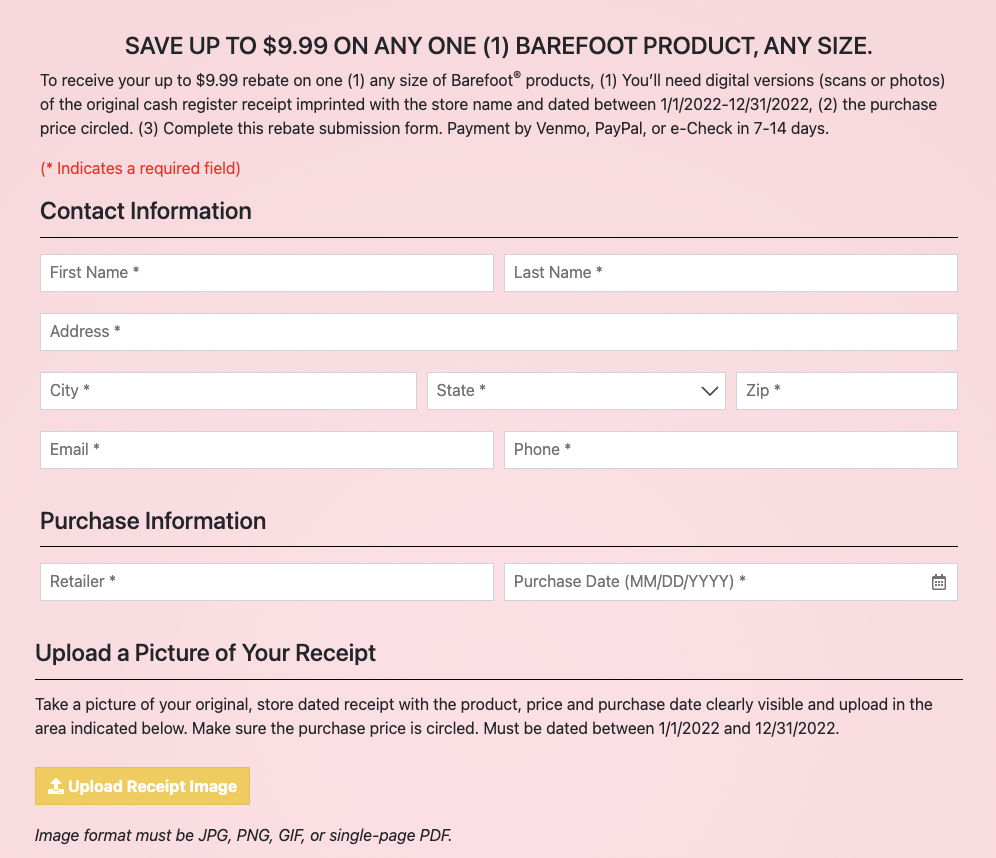The image size is (996, 858).
Task: Click into the Address field
Action: click(498, 332)
